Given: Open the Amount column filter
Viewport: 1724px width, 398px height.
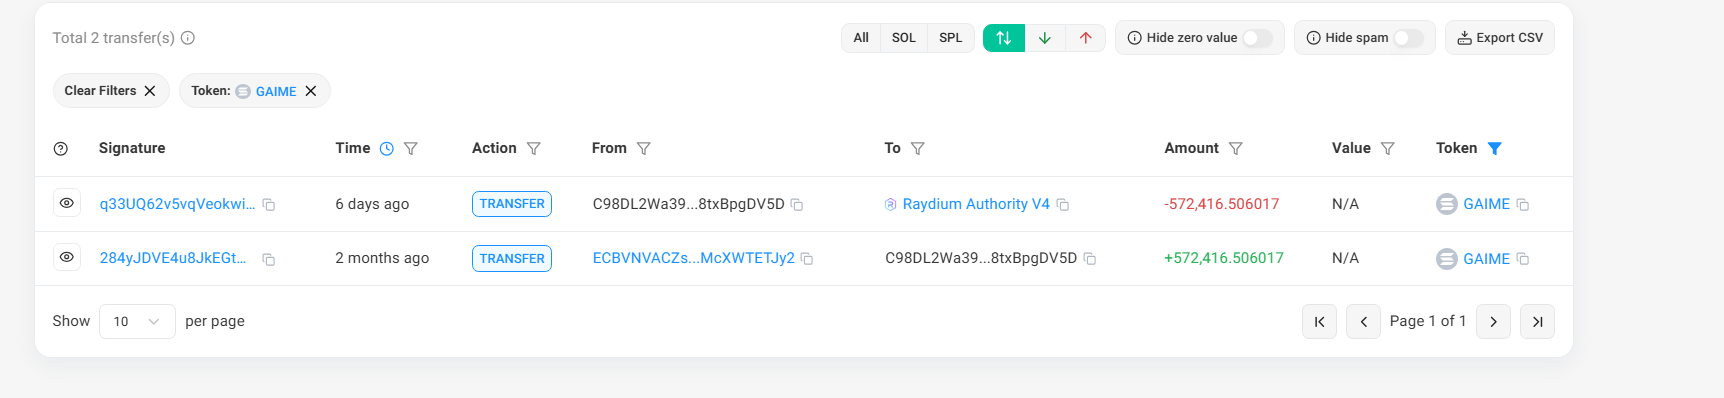Looking at the screenshot, I should coord(1236,148).
